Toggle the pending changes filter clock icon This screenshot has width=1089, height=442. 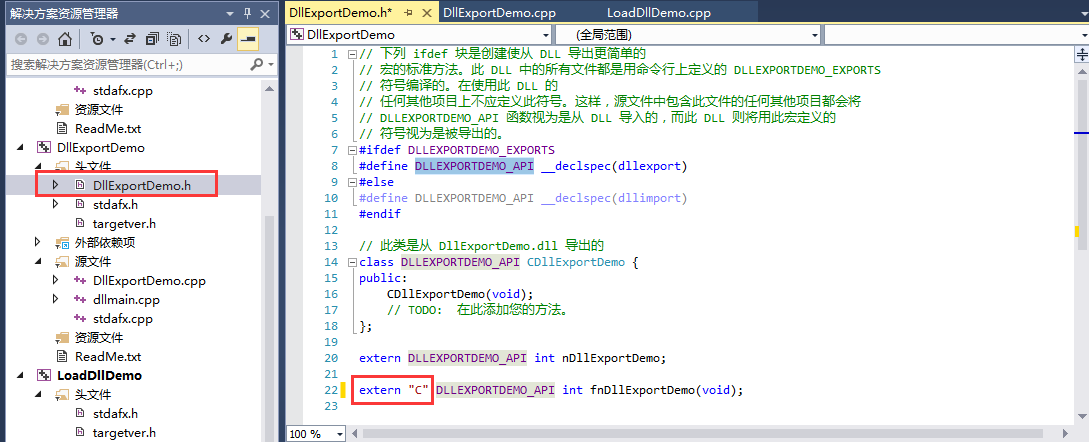click(x=96, y=39)
